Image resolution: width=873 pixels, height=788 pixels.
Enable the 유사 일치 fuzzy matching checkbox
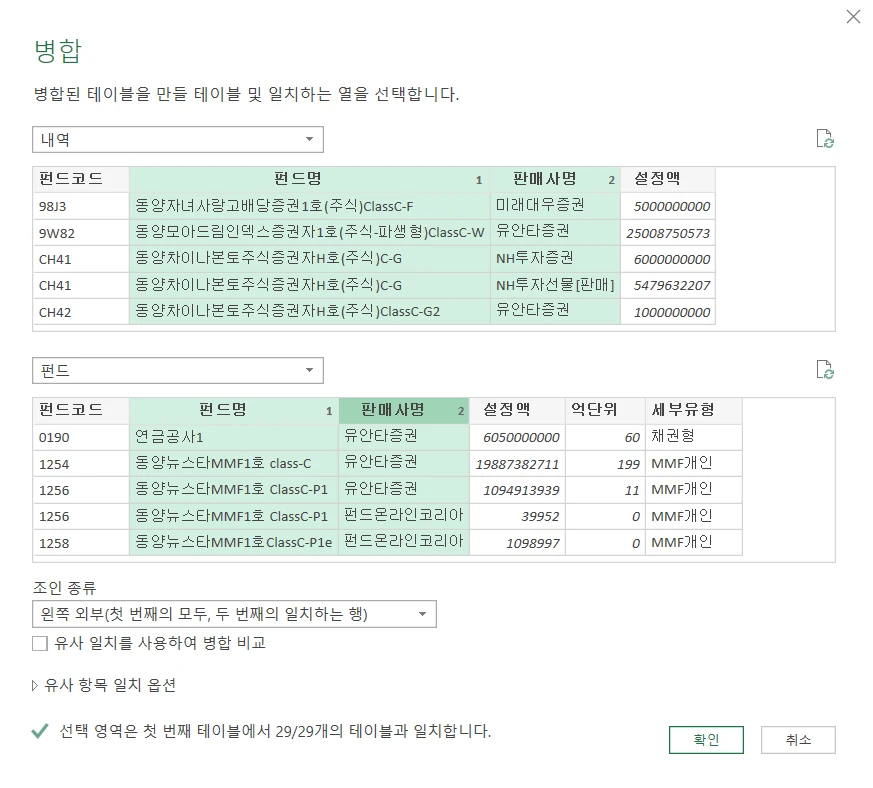pos(40,643)
